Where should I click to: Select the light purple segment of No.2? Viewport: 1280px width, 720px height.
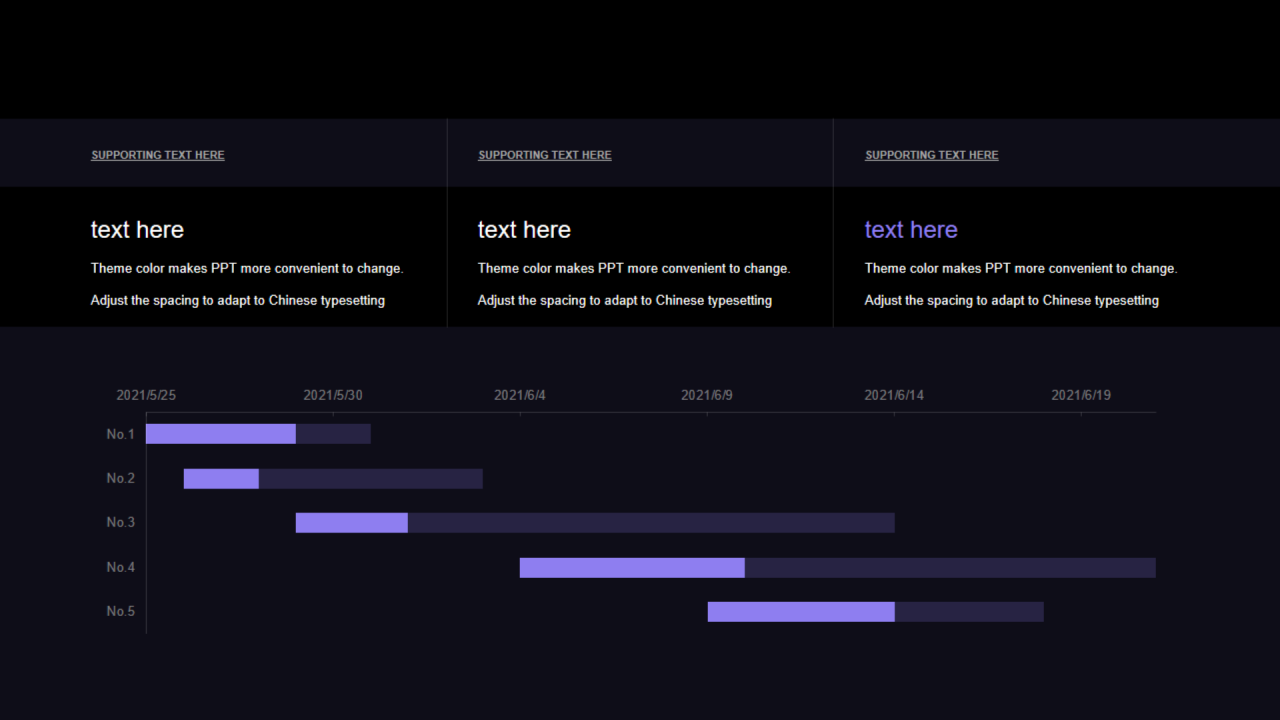[x=221, y=478]
